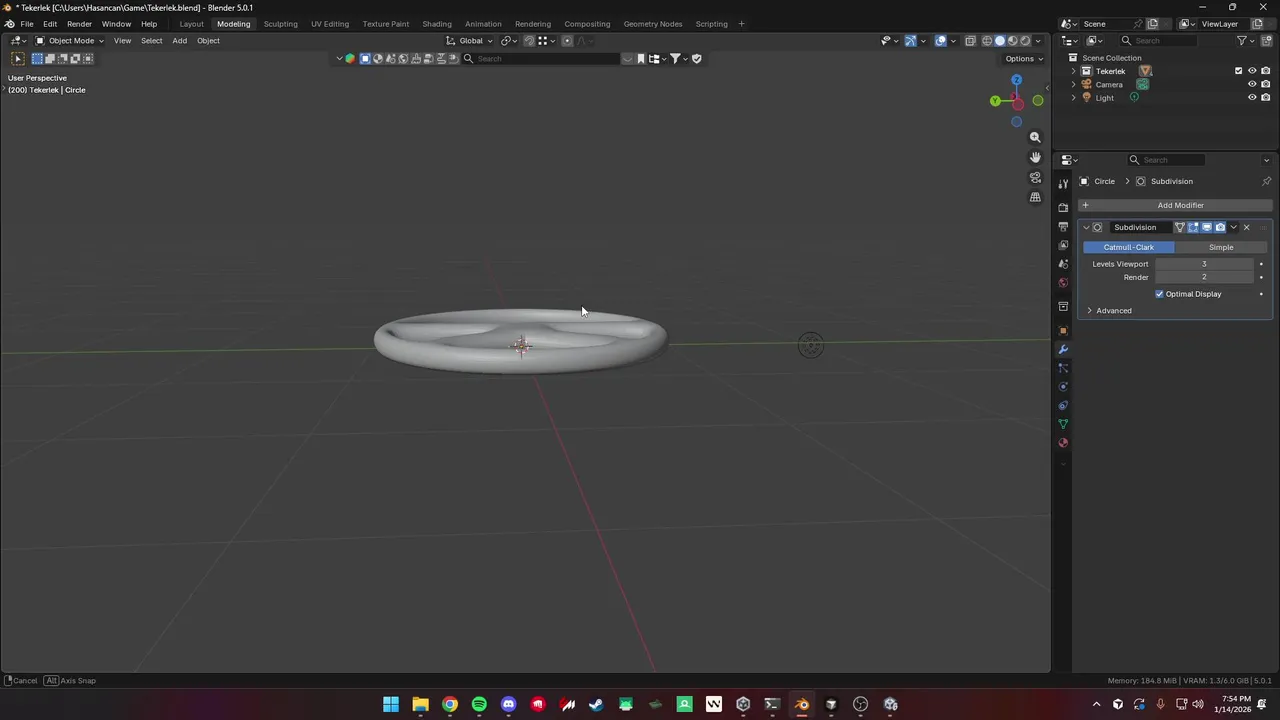Screen dimensions: 1280x720
Task: Hide Light in viewport via eye icon
Action: pos(1252,97)
